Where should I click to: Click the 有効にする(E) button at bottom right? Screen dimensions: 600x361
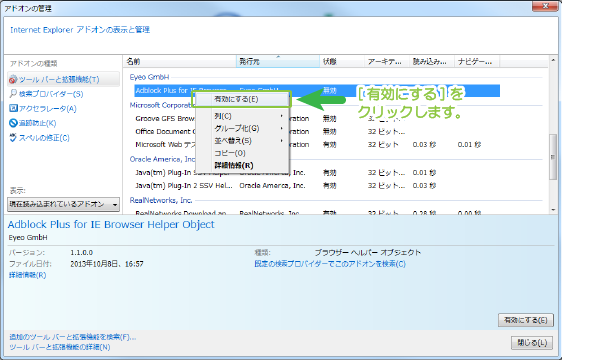(526, 320)
